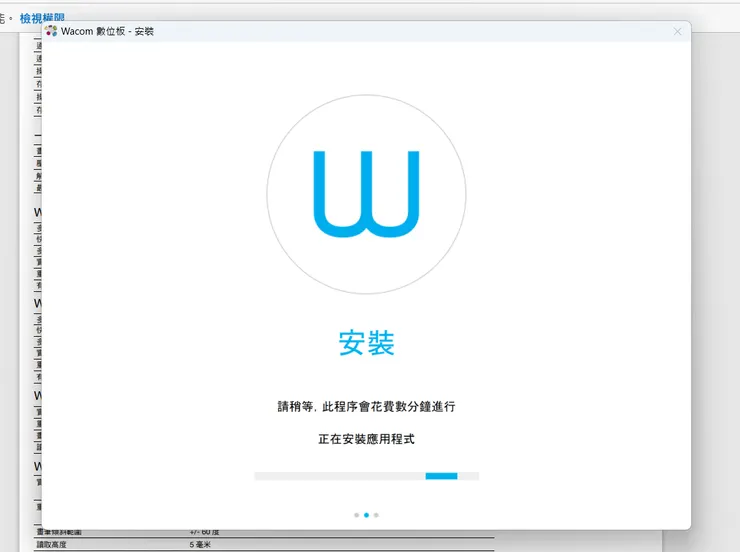The image size is (740, 552).
Task: Click the Wacom colorful title bar icon
Action: click(51, 31)
